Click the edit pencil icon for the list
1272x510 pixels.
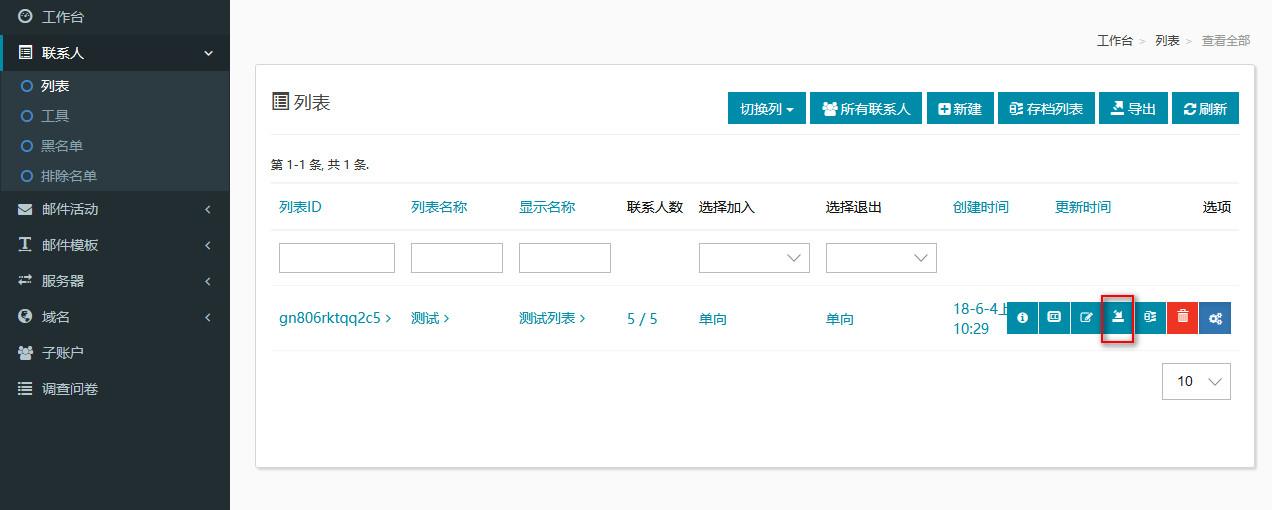pyautogui.click(x=1086, y=318)
